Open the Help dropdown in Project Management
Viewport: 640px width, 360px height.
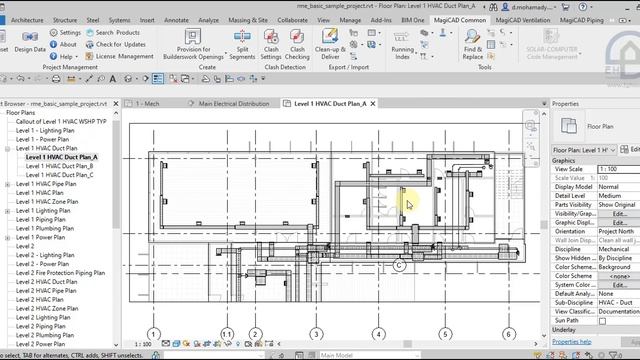[x=64, y=56]
